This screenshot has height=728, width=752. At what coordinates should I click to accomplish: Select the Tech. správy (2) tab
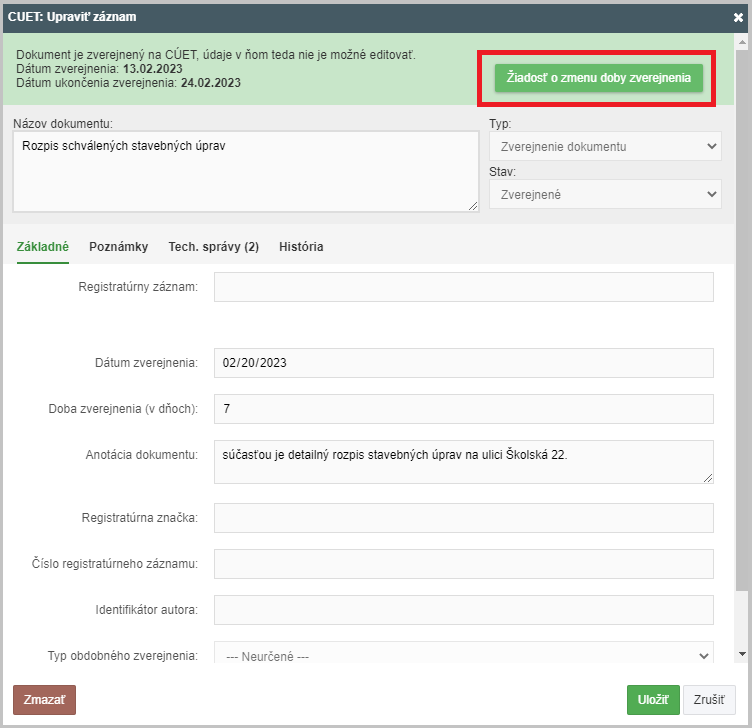213,246
